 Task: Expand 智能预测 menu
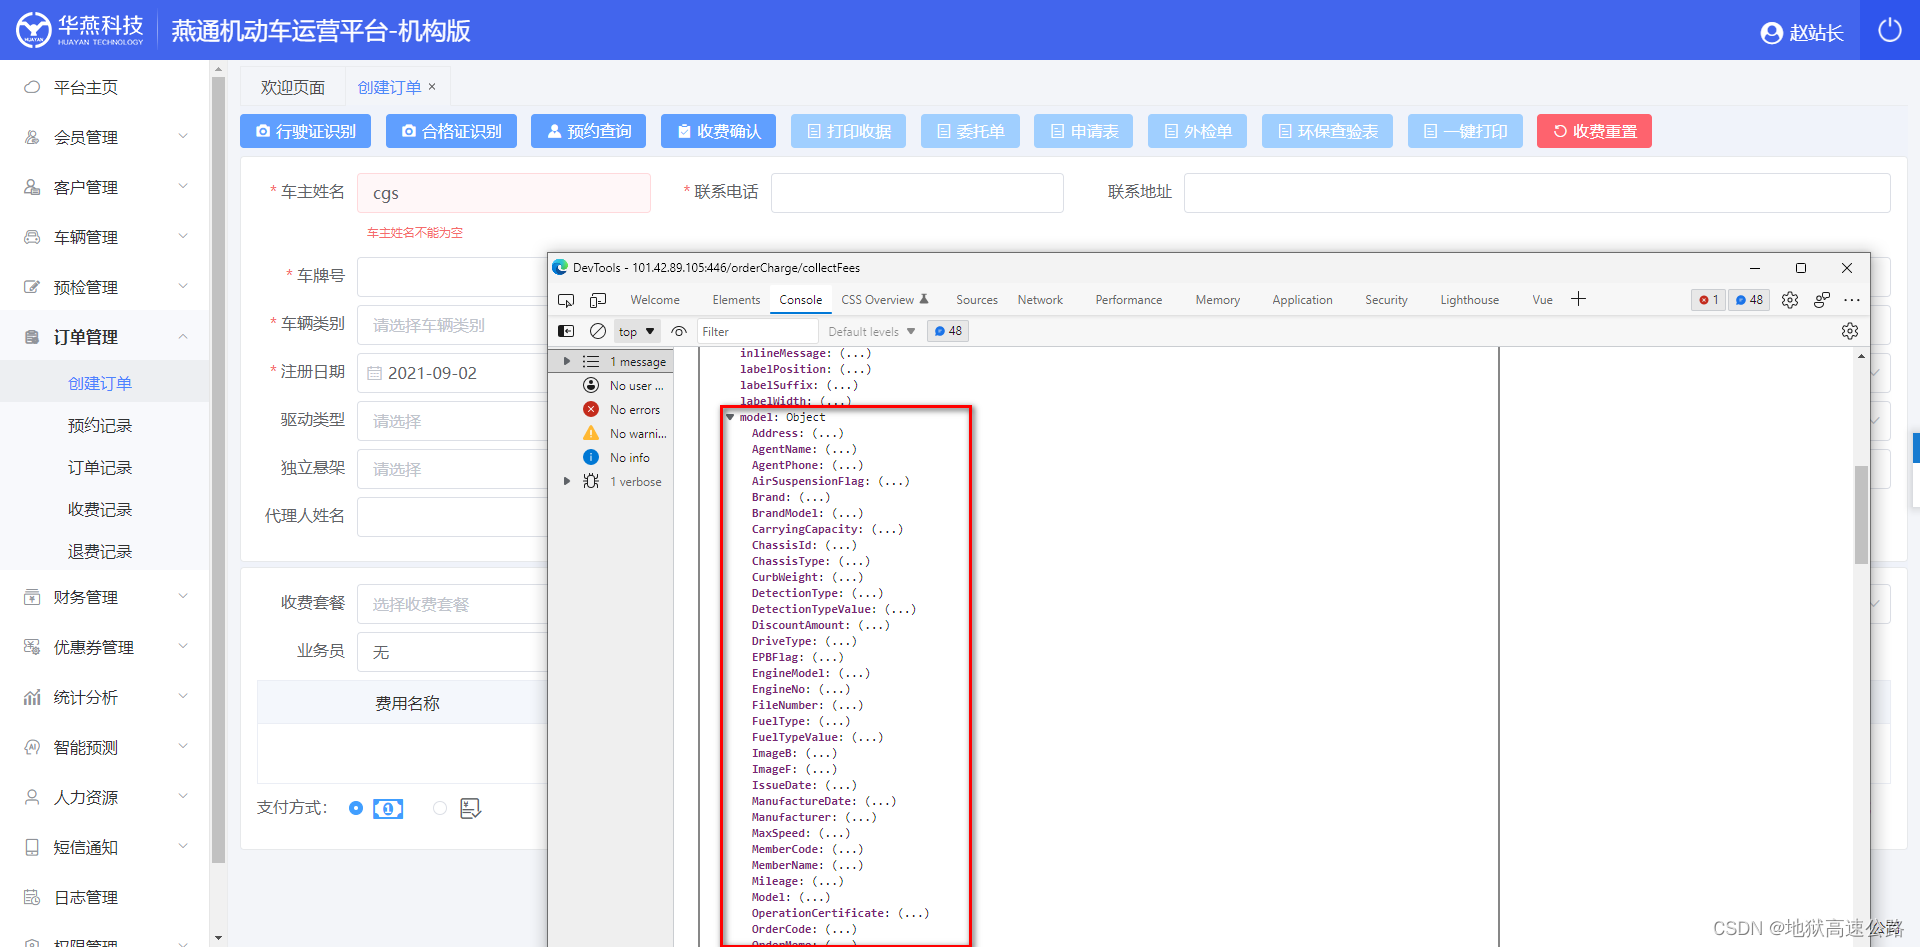pos(105,747)
